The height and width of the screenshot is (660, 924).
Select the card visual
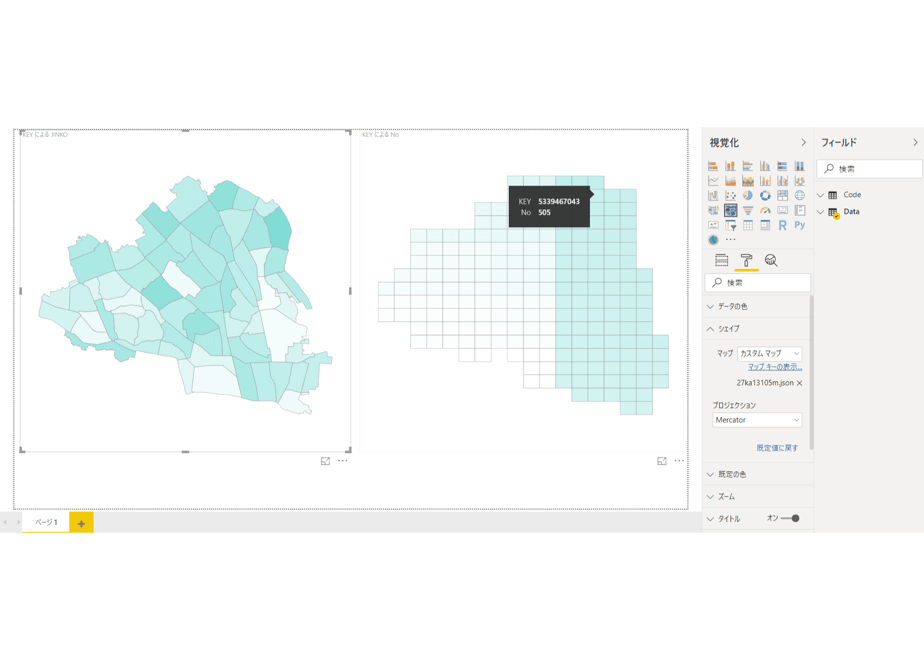tap(782, 210)
